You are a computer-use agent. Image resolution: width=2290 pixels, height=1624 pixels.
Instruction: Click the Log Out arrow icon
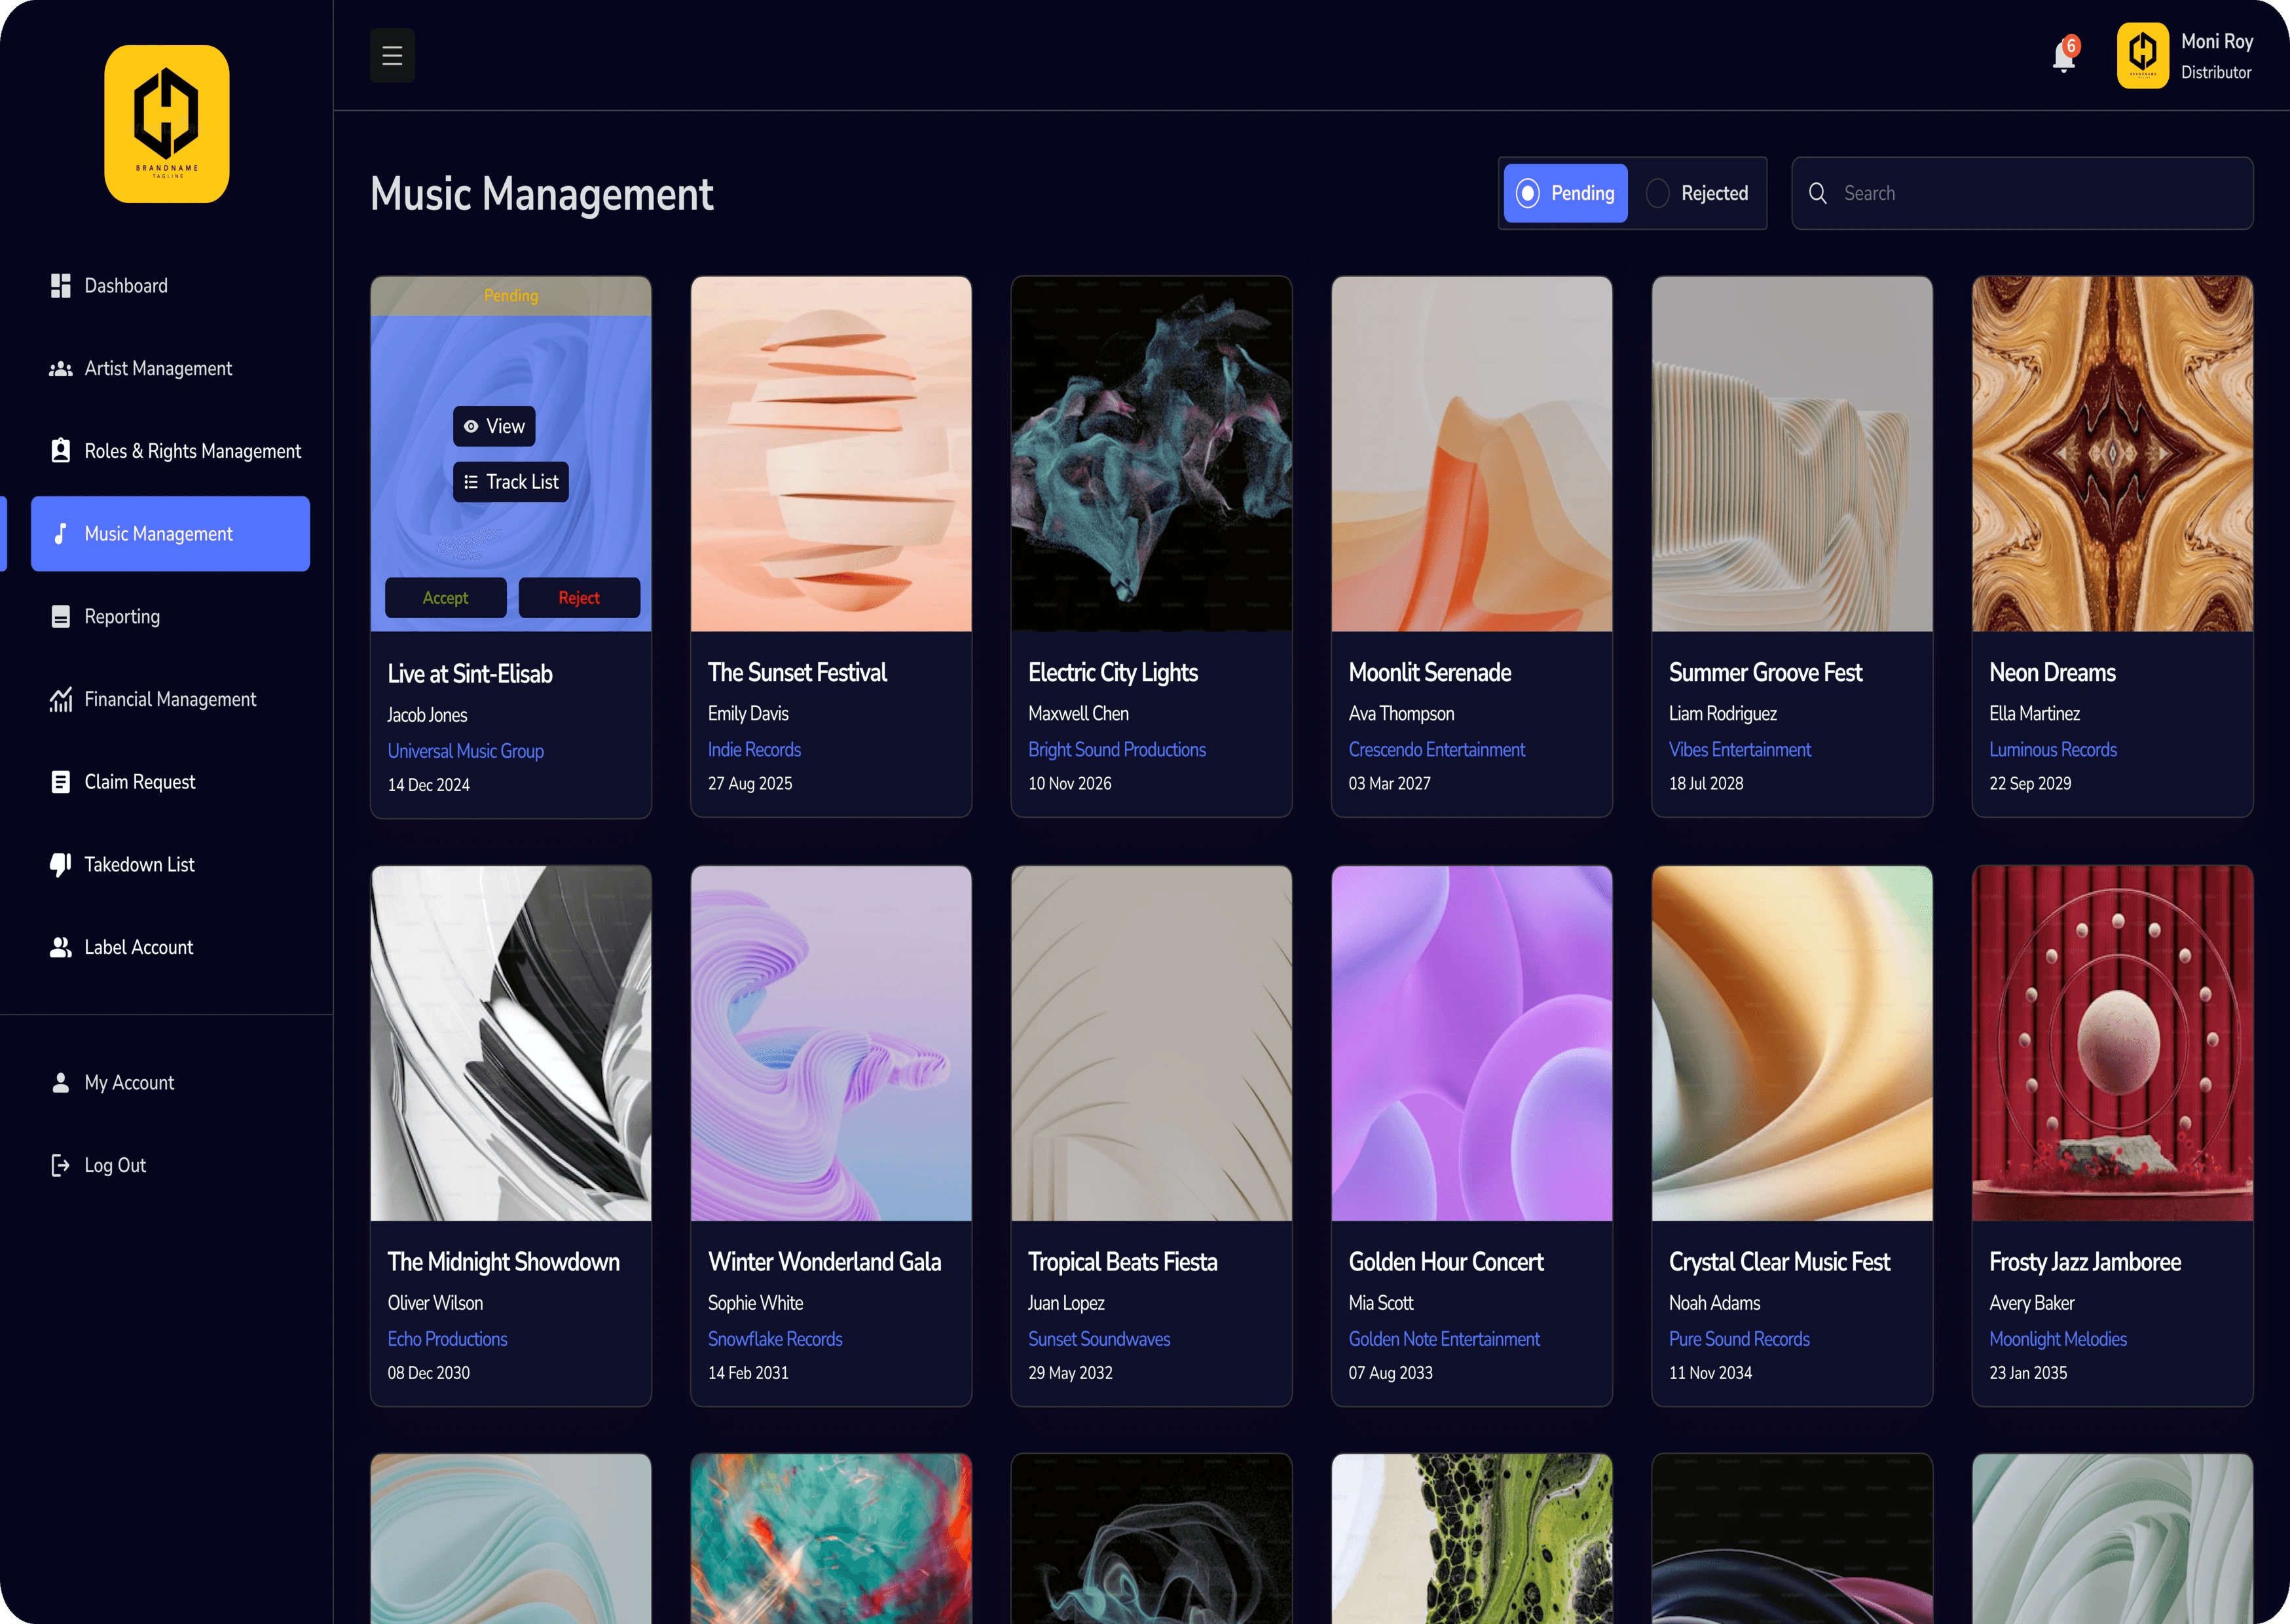tap(61, 1165)
